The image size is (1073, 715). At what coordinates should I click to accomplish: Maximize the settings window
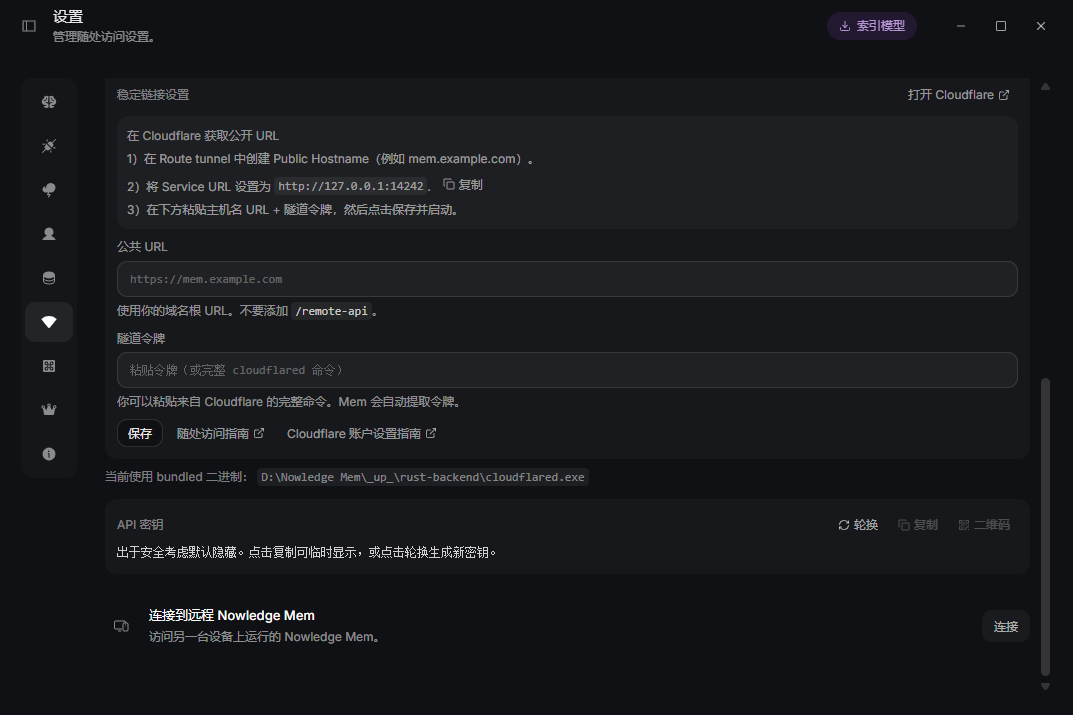1000,26
